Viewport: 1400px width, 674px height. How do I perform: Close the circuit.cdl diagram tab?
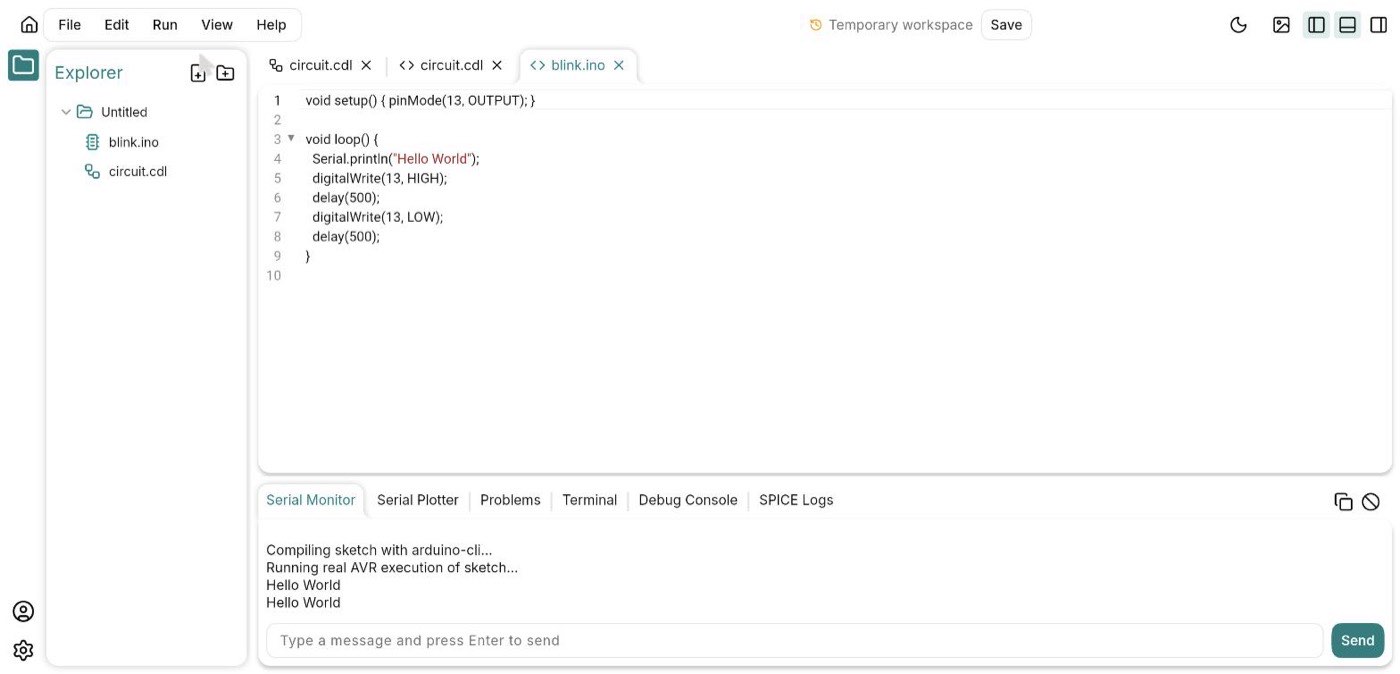[x=366, y=65]
